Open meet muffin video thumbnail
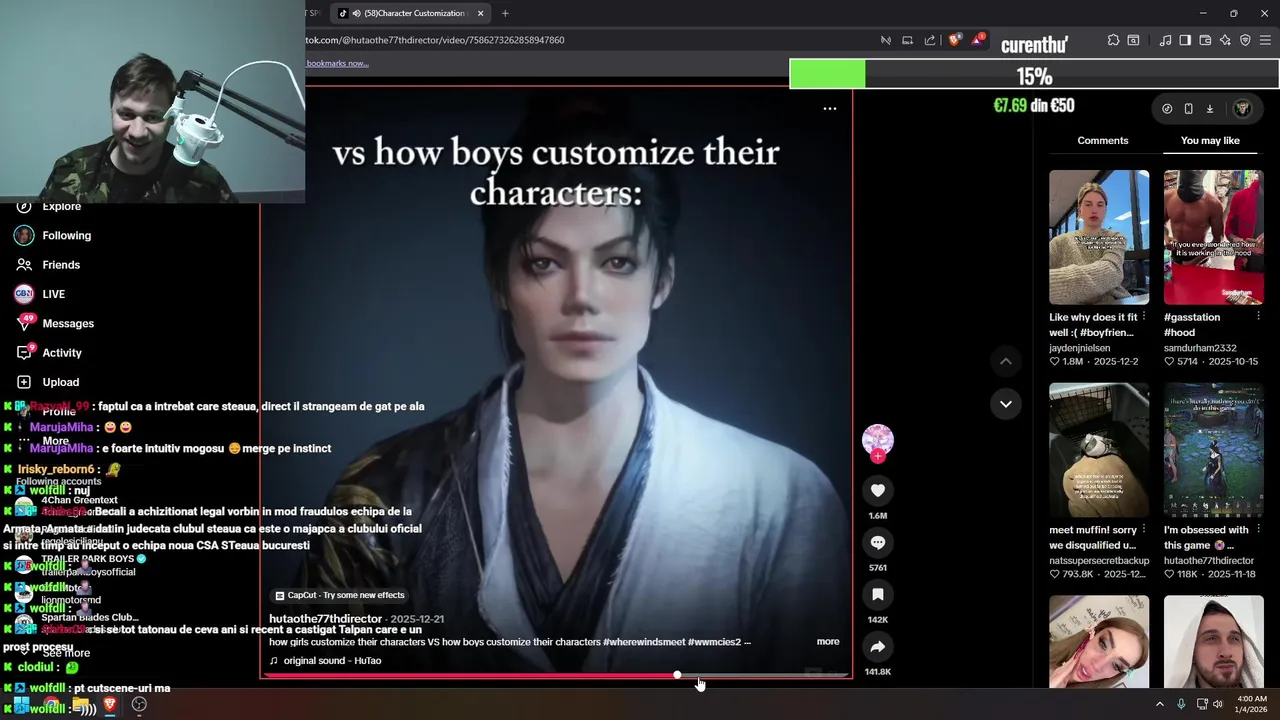 point(1099,450)
